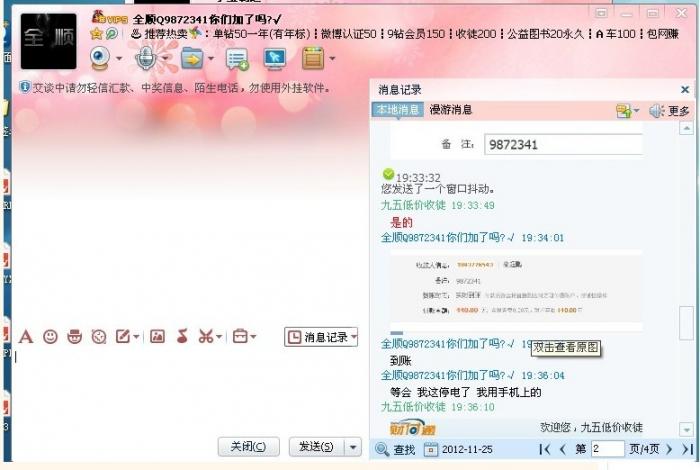700x470 pixels.
Task: Click the 发送(S) button
Action: pos(316,447)
